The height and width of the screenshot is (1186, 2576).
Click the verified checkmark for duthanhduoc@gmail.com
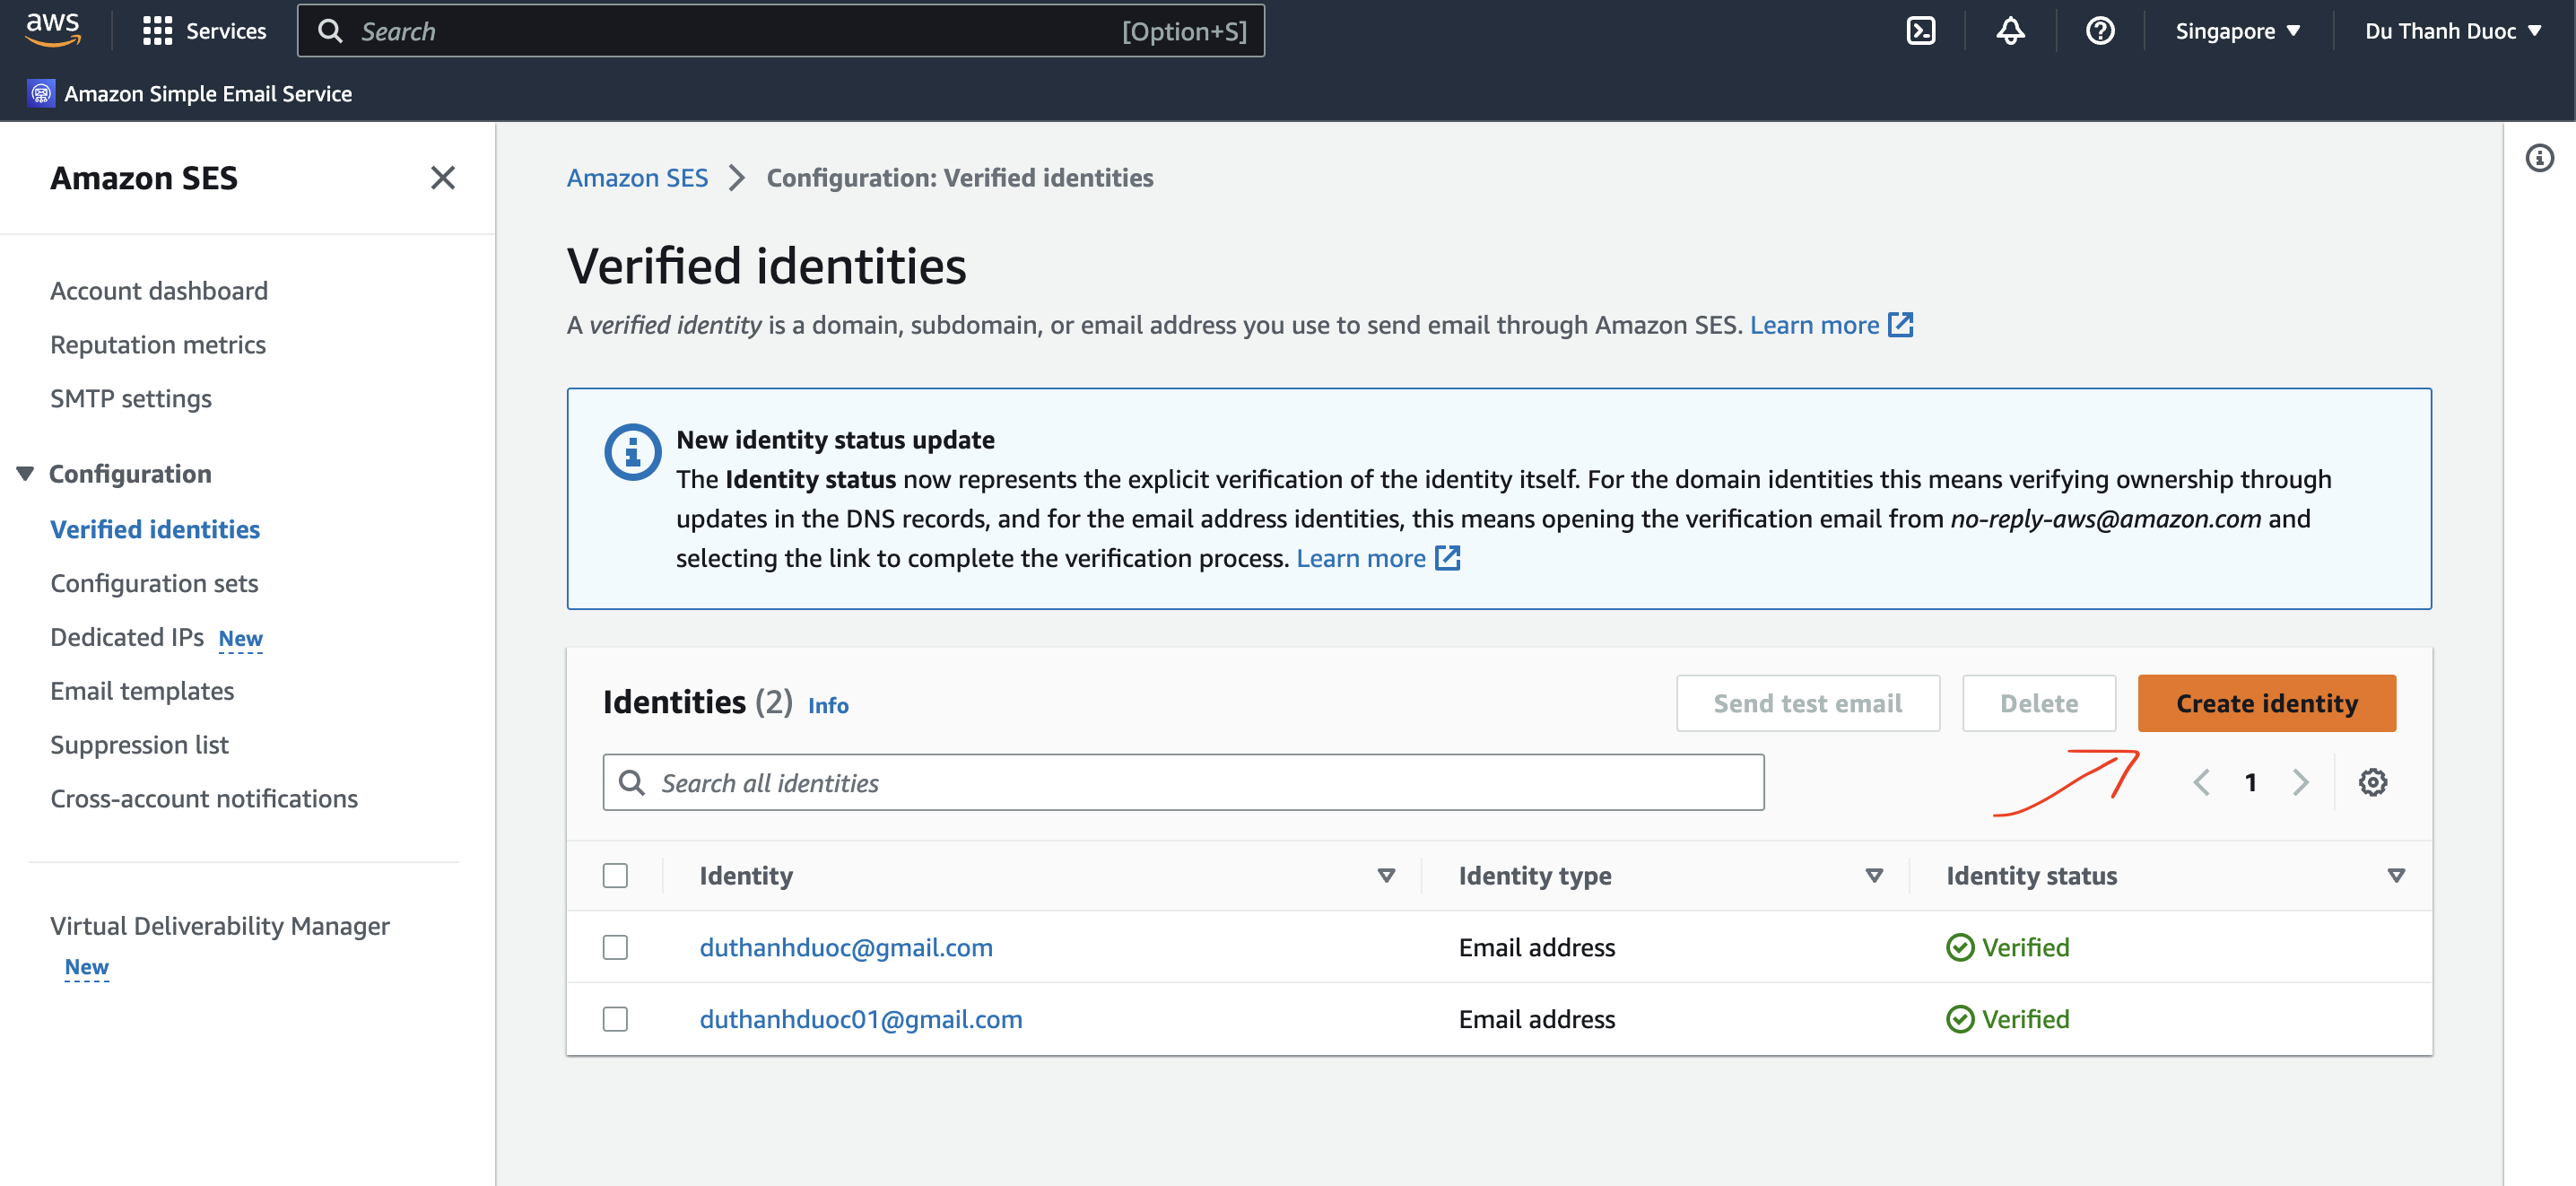[x=1960, y=947]
